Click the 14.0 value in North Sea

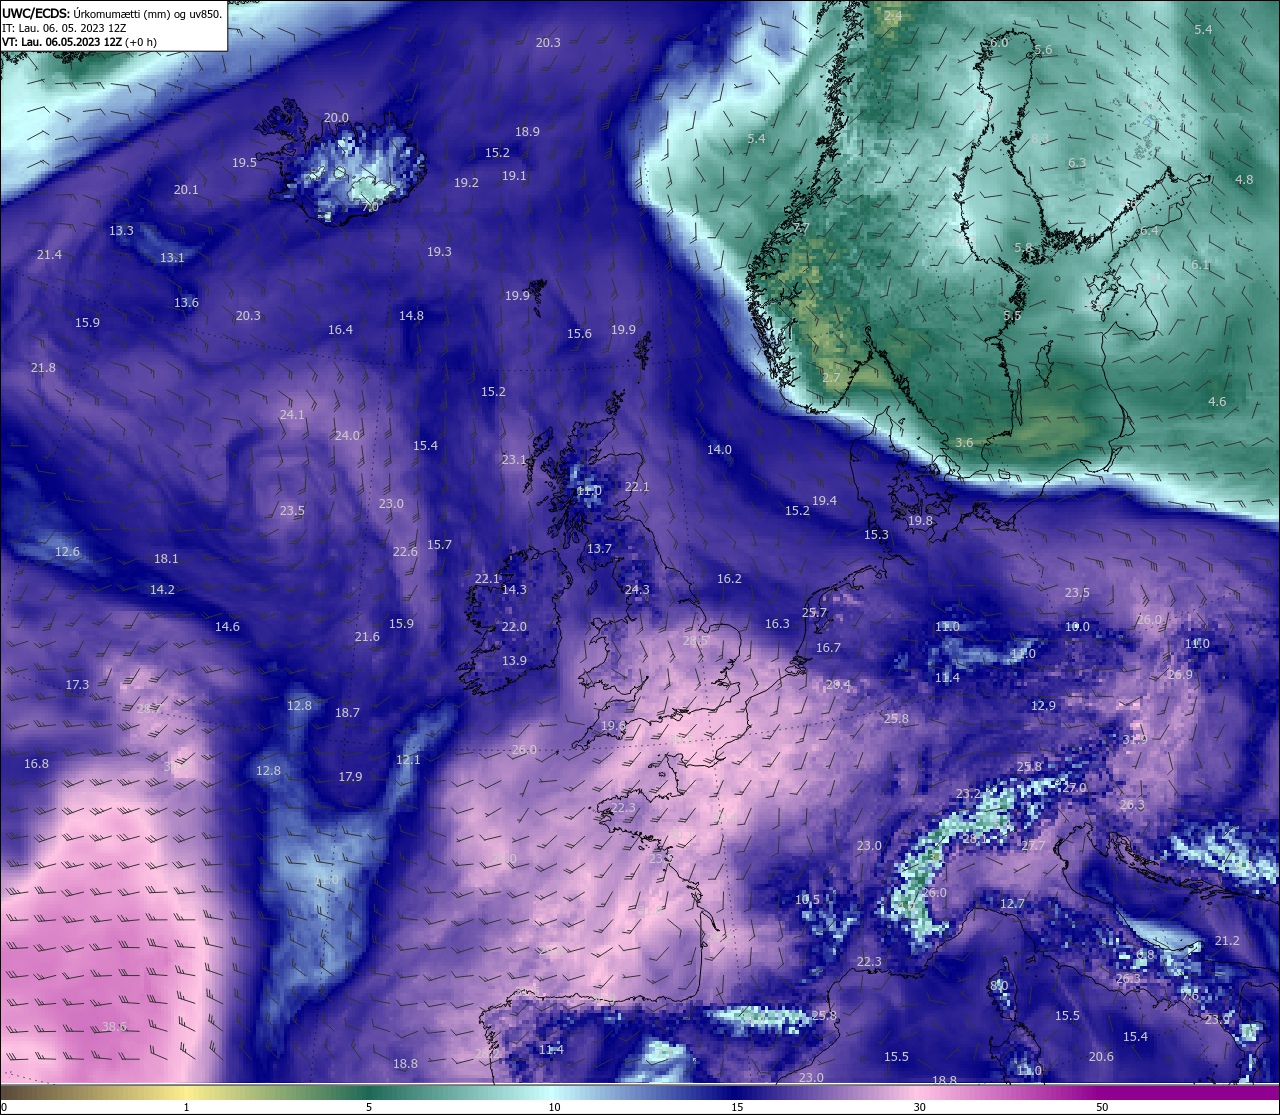(719, 449)
